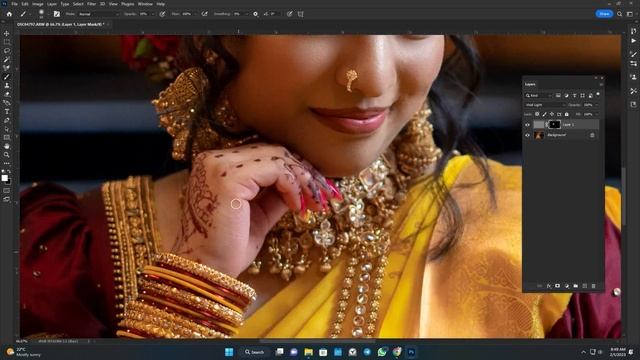Open tool preset picker arrow next to brush
640x360 pixels.
[29, 14]
